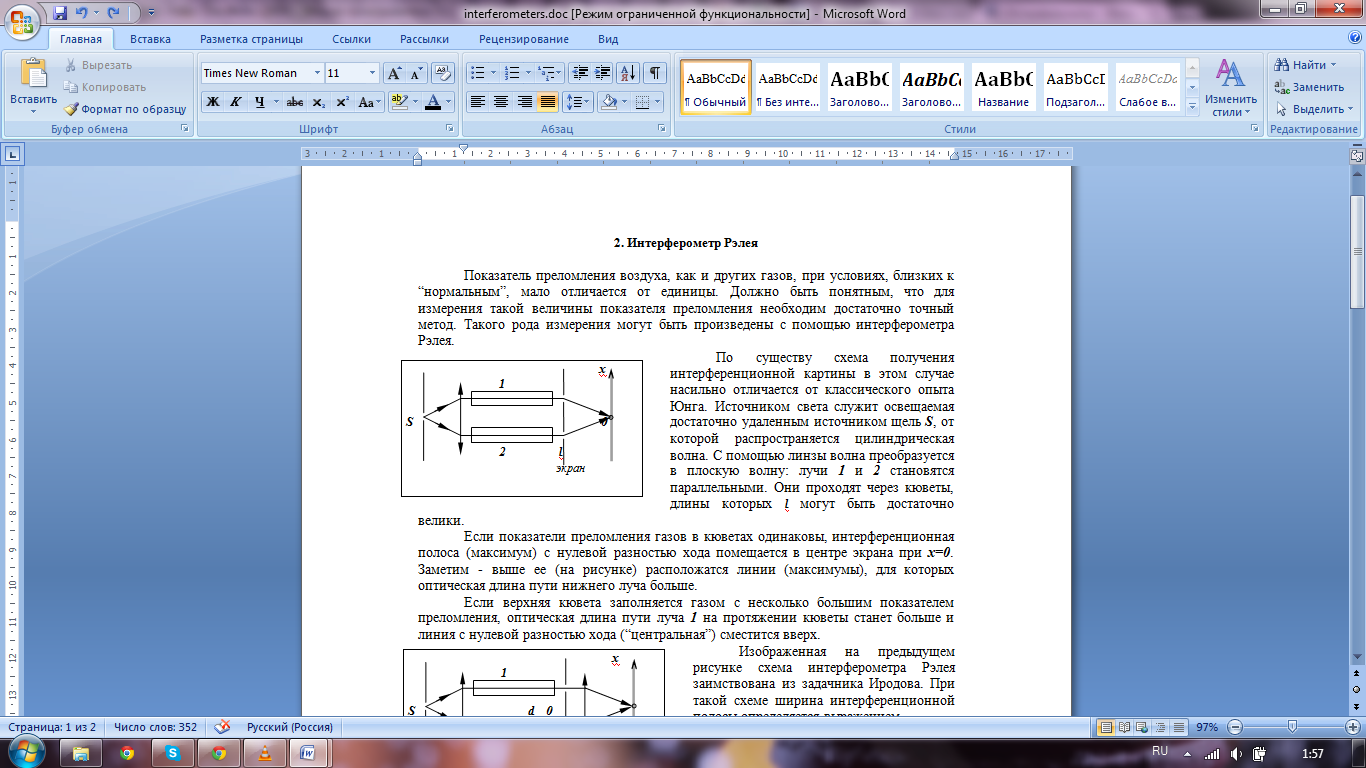Open line spacing dropdown

point(578,102)
